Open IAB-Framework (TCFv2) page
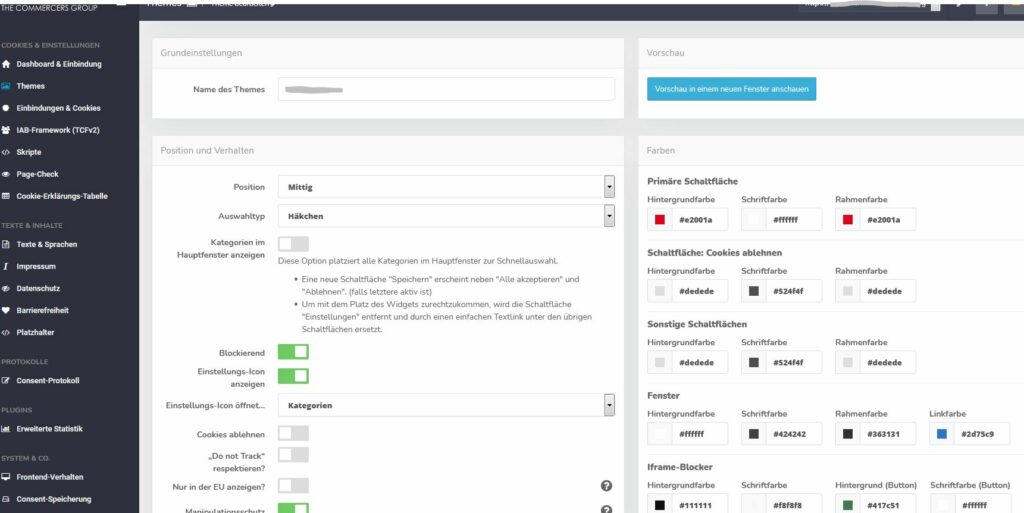Screen dimensions: 1024x513 (58, 130)
